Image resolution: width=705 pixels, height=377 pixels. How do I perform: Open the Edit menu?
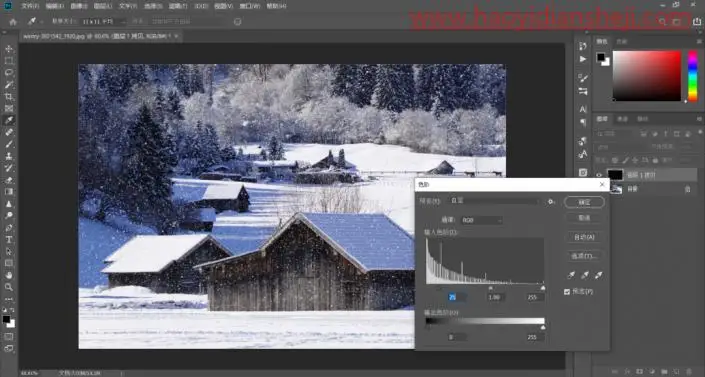click(x=55, y=6)
